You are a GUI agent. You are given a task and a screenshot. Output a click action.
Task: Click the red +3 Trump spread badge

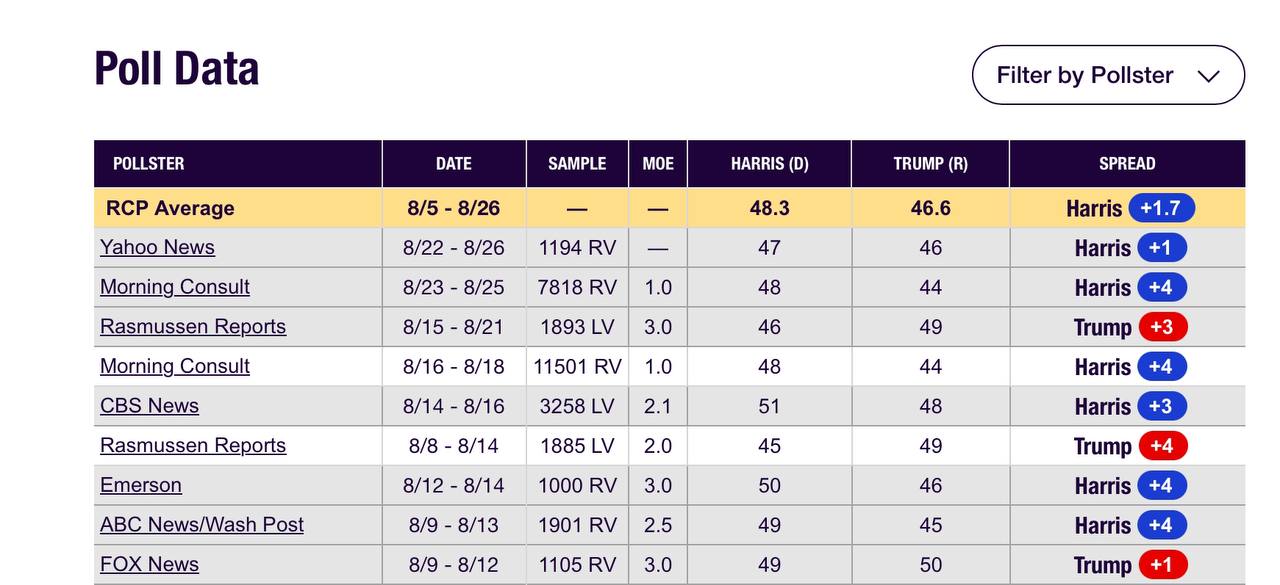tap(1161, 327)
